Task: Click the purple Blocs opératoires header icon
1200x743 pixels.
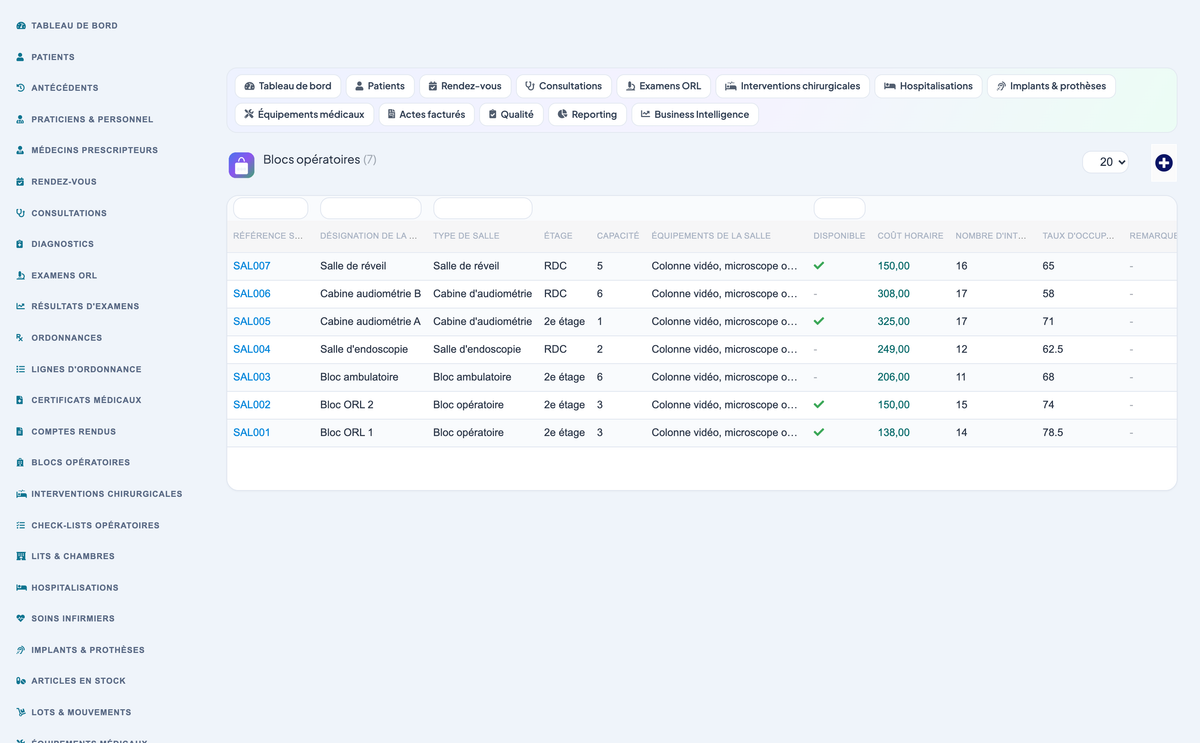Action: coord(242,165)
